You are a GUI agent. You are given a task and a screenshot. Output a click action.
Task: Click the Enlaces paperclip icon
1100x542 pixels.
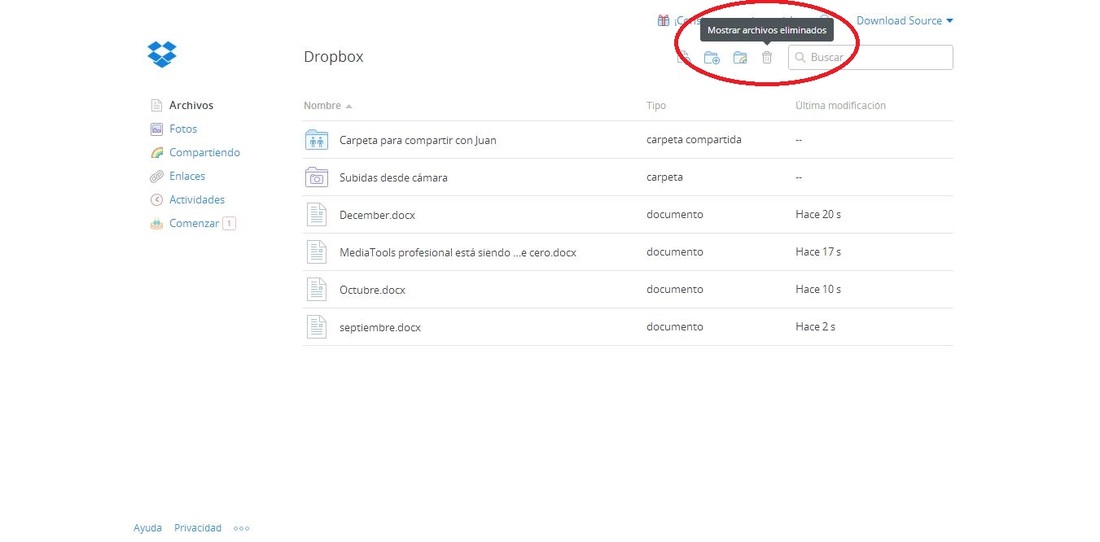coord(157,176)
